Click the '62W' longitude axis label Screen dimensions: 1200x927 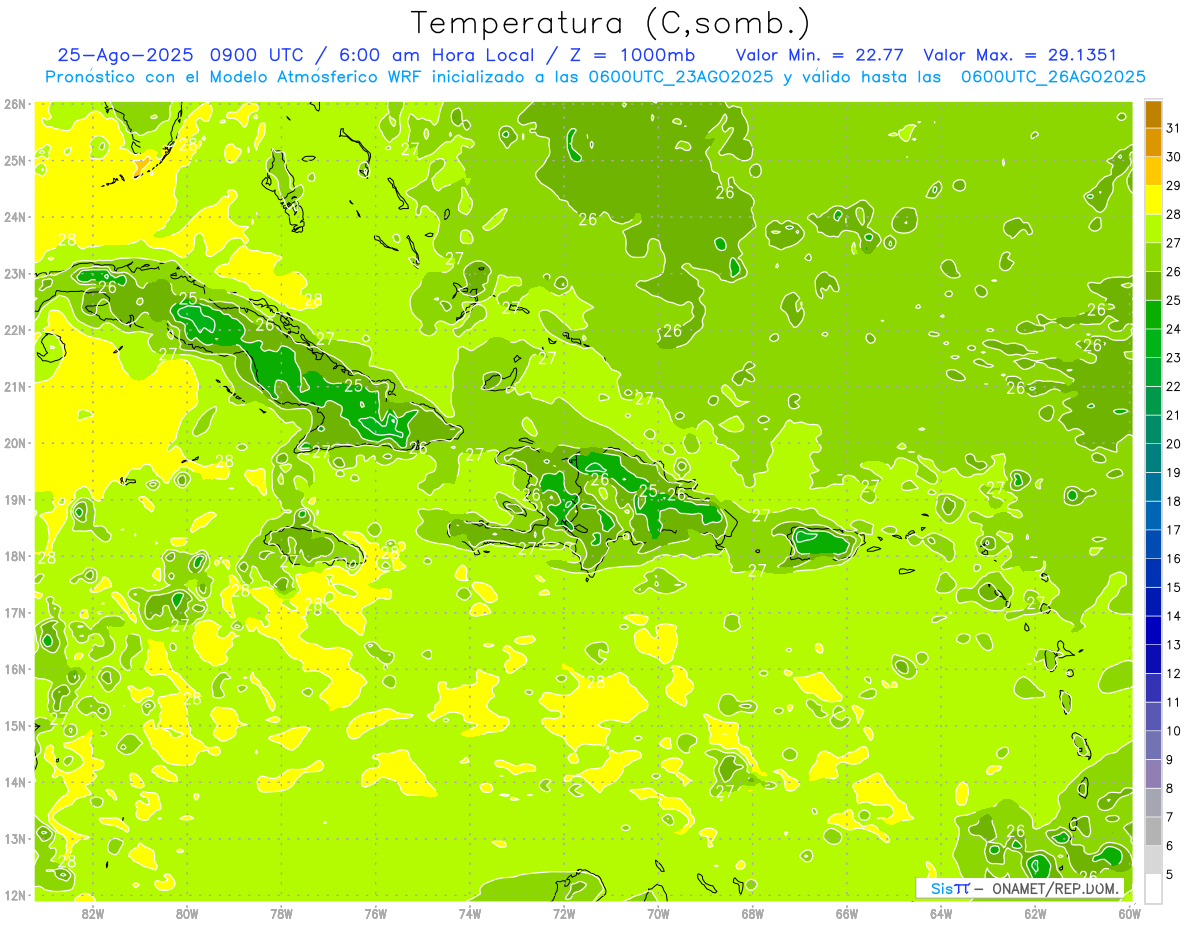point(1035,913)
